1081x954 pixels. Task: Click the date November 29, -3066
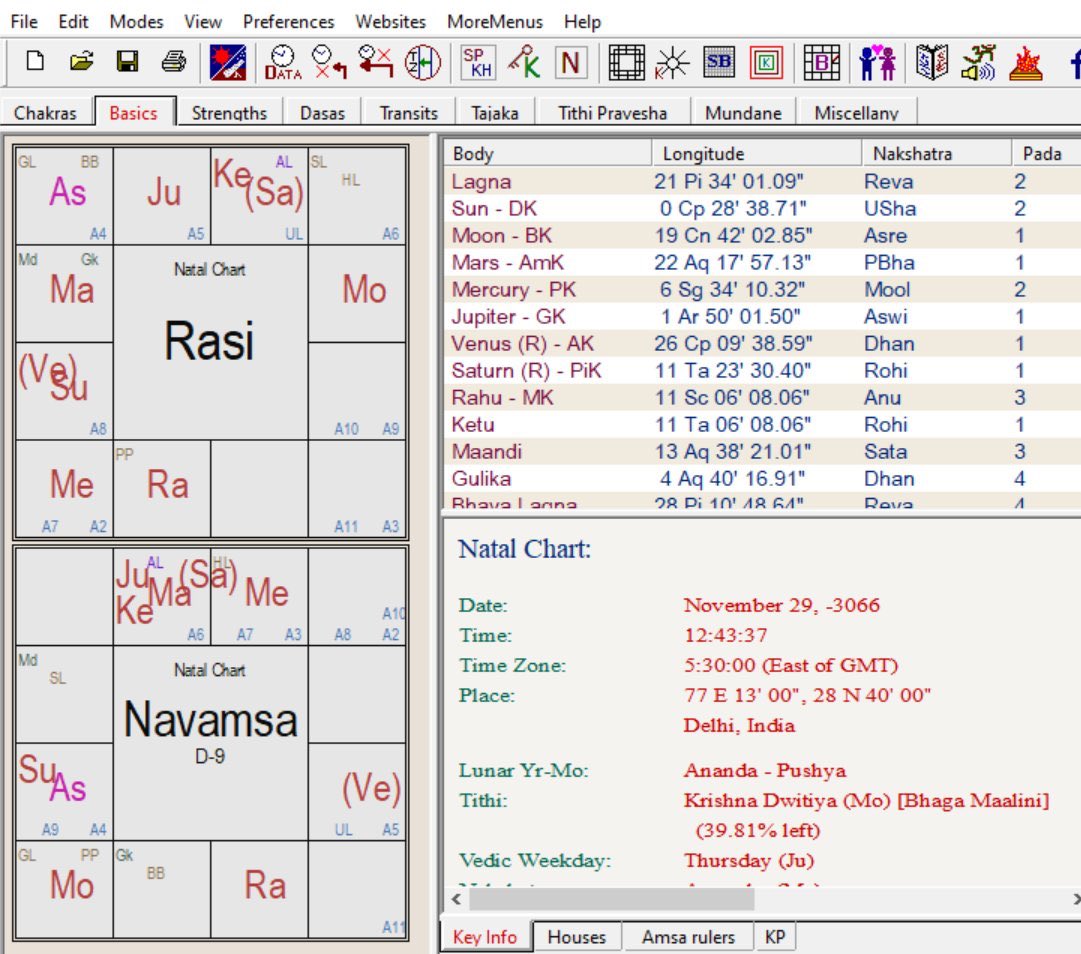(782, 605)
